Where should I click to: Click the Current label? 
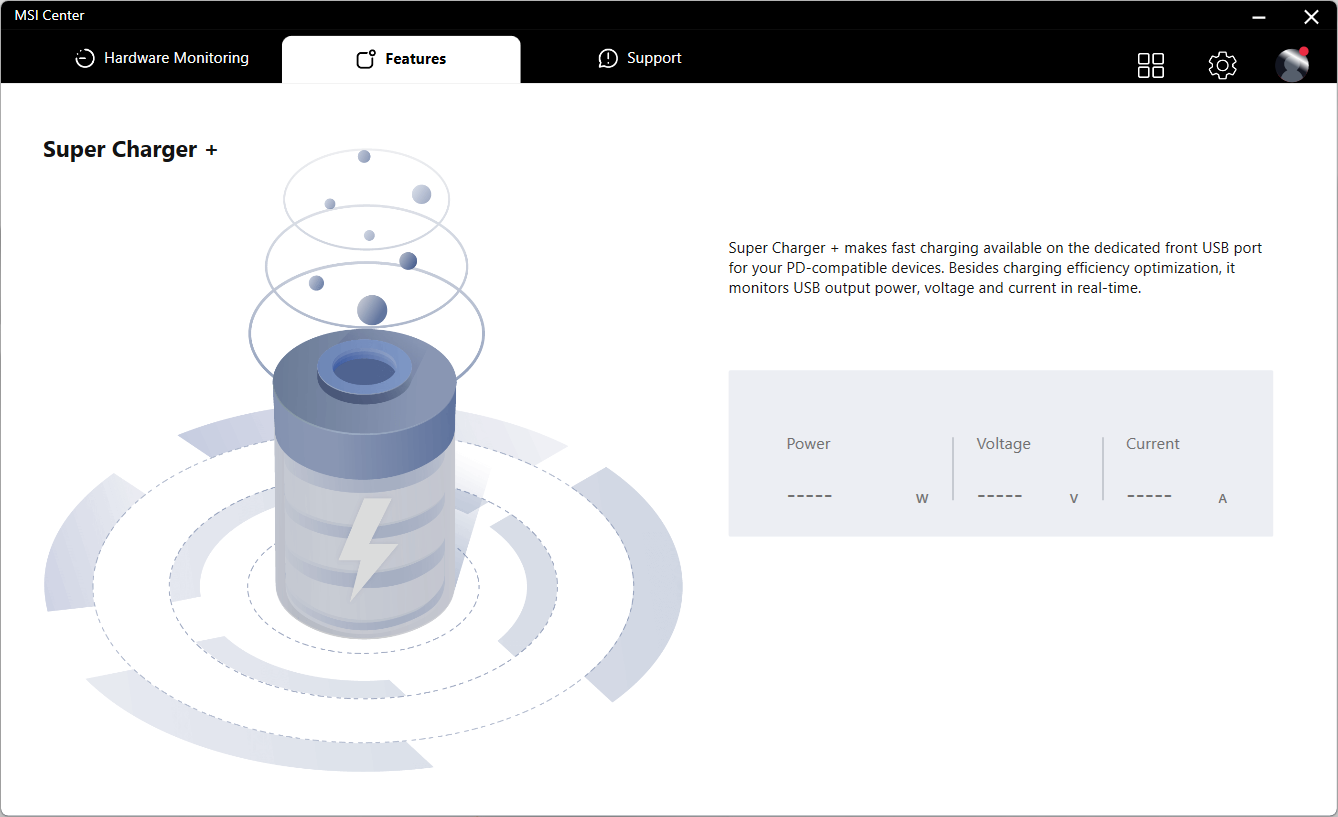click(x=1153, y=444)
